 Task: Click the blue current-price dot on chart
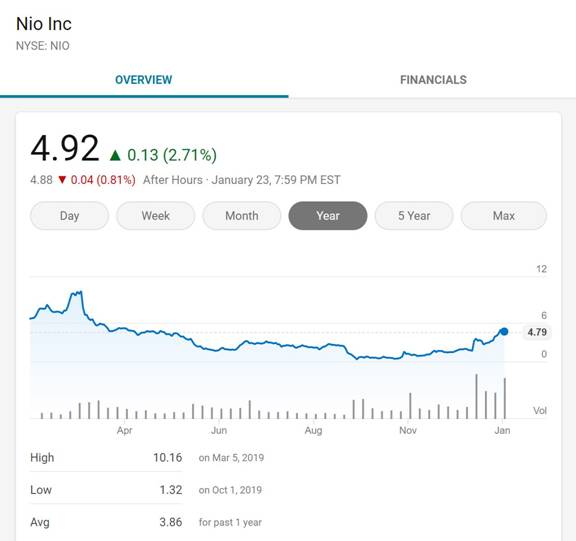coord(504,332)
